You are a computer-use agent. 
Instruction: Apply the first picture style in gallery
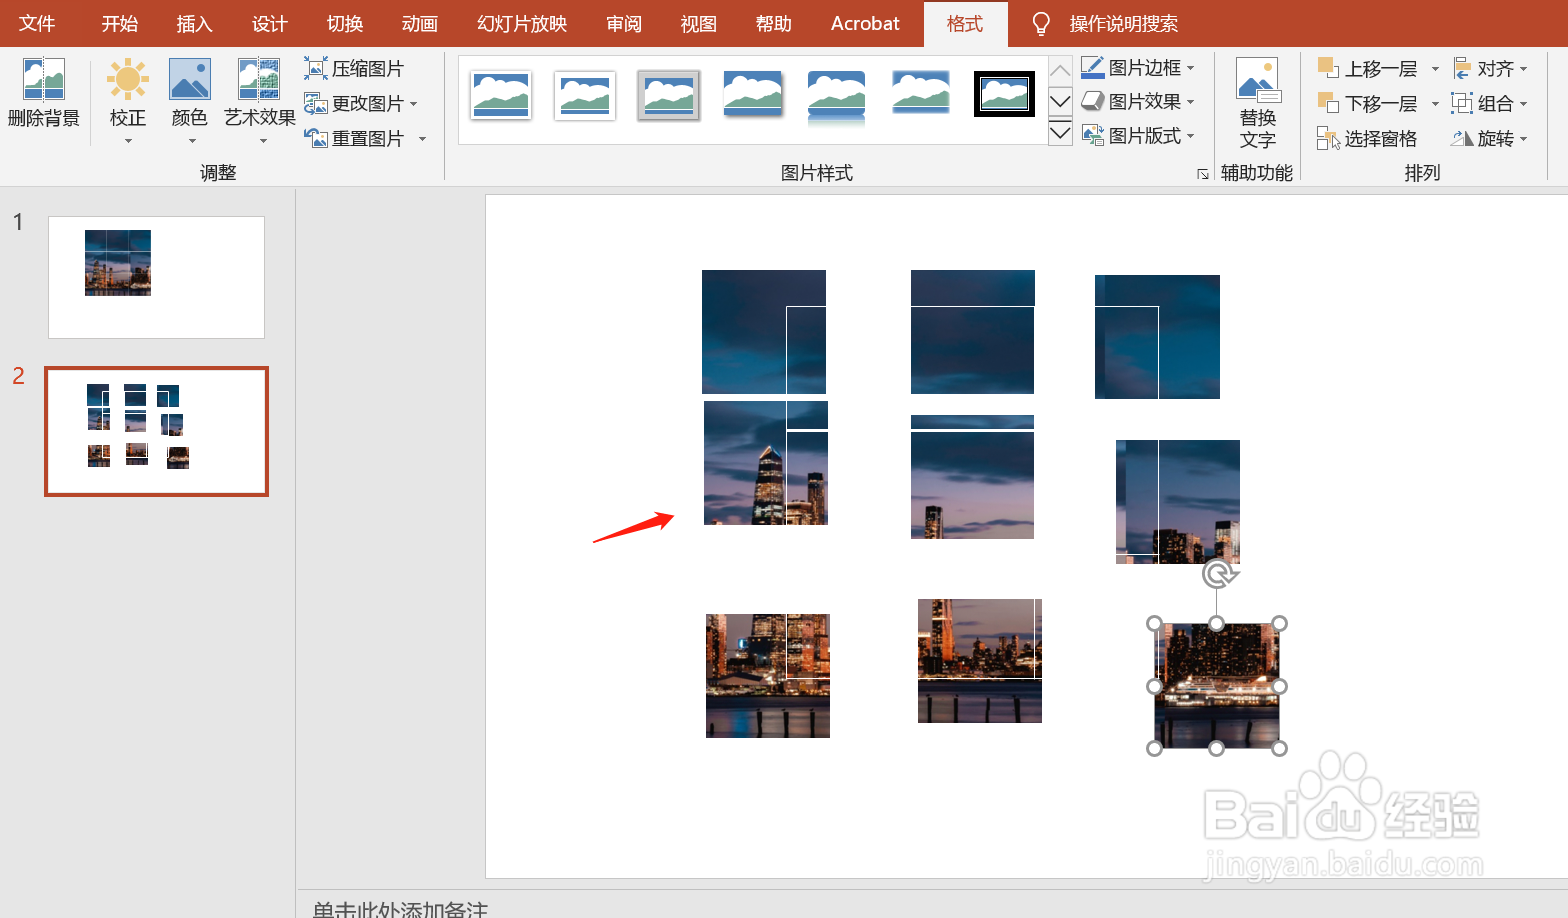coord(501,96)
